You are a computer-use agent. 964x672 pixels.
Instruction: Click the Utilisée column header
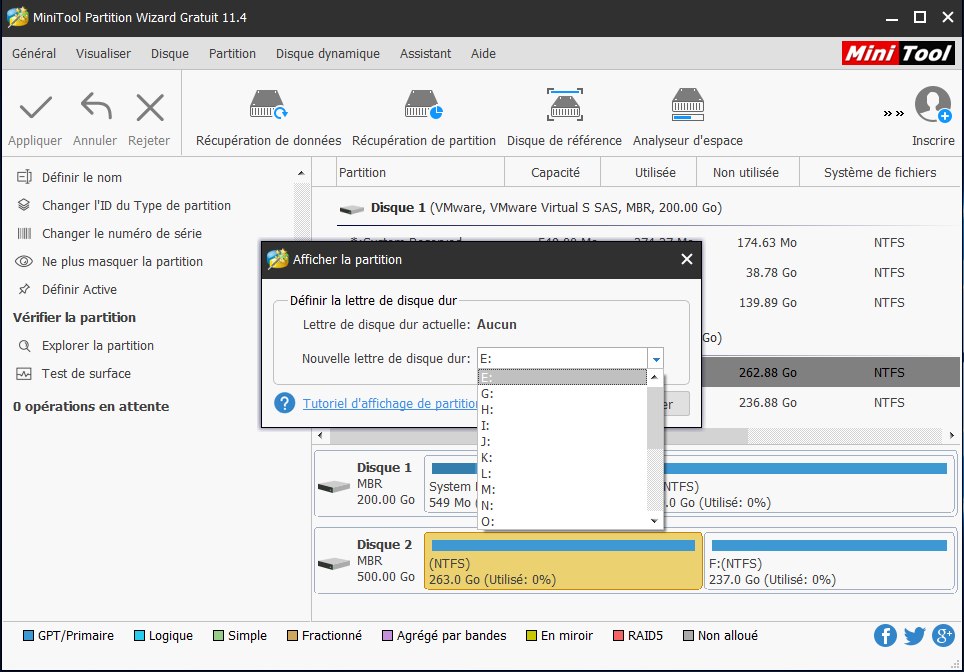point(649,173)
